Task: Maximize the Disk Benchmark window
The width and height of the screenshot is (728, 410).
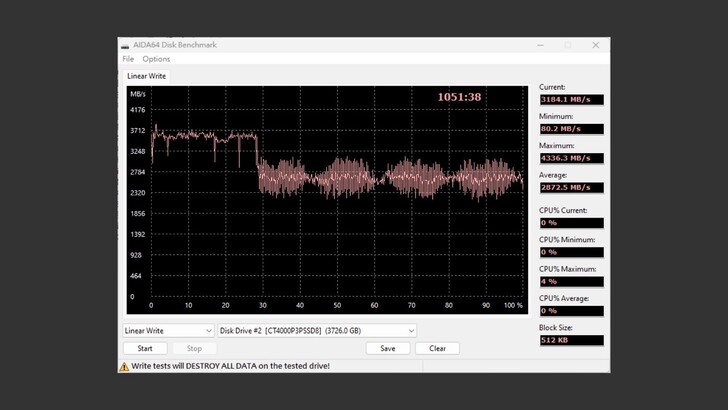Action: pos(568,45)
